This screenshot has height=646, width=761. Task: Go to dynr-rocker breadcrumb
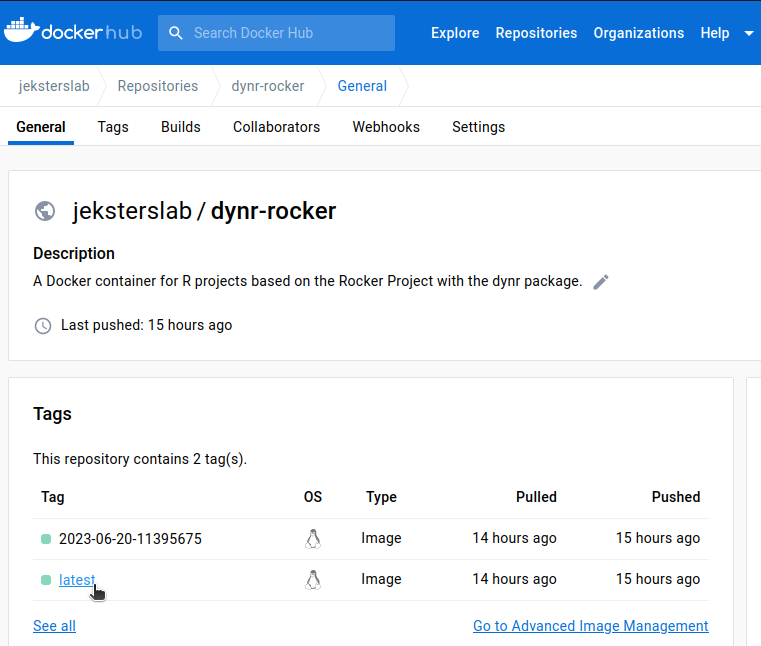coord(268,86)
